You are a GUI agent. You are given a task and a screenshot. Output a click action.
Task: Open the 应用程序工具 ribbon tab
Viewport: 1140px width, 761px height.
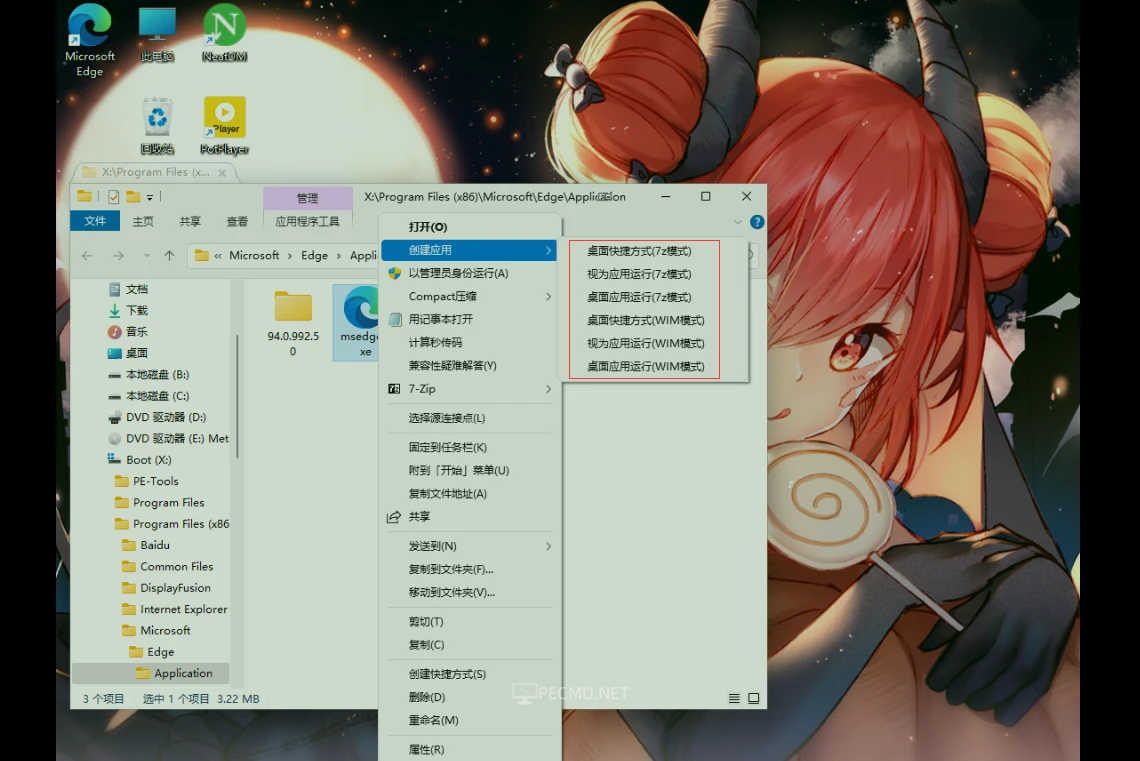308,221
